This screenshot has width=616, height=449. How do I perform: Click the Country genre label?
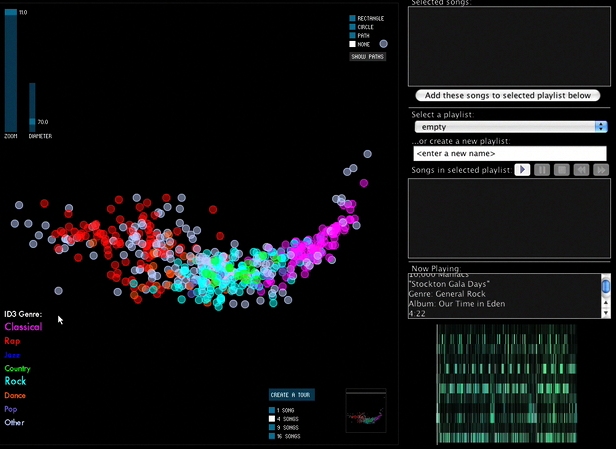17,368
